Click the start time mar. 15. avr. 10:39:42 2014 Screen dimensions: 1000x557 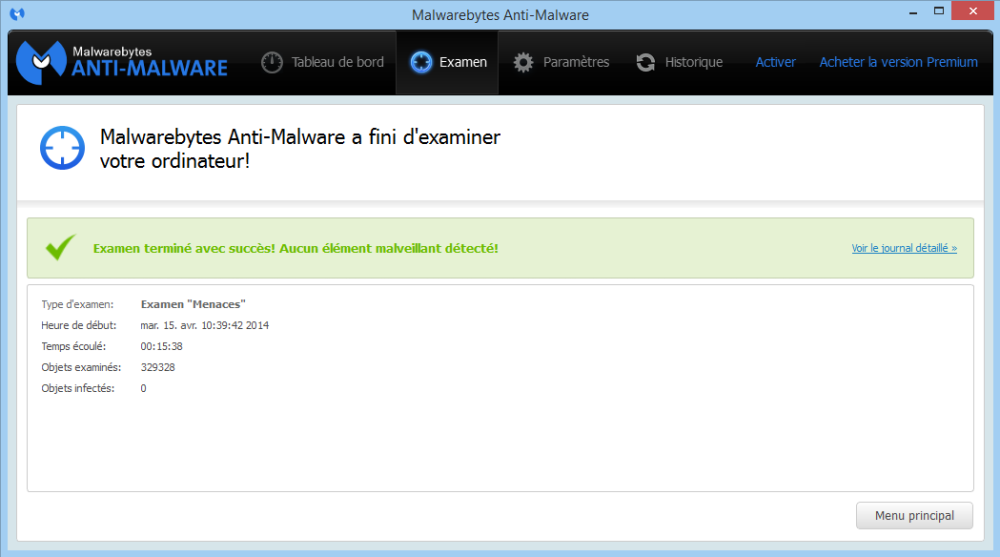205,325
